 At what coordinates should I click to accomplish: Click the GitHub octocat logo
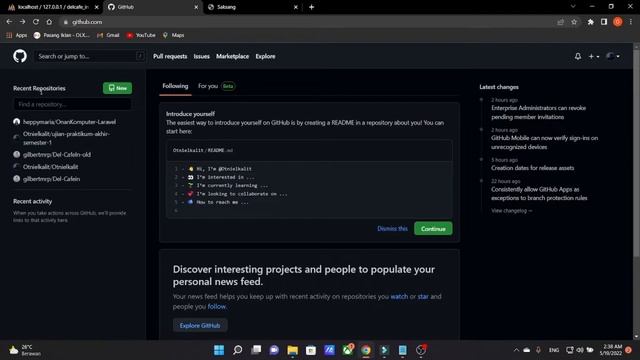[20, 56]
